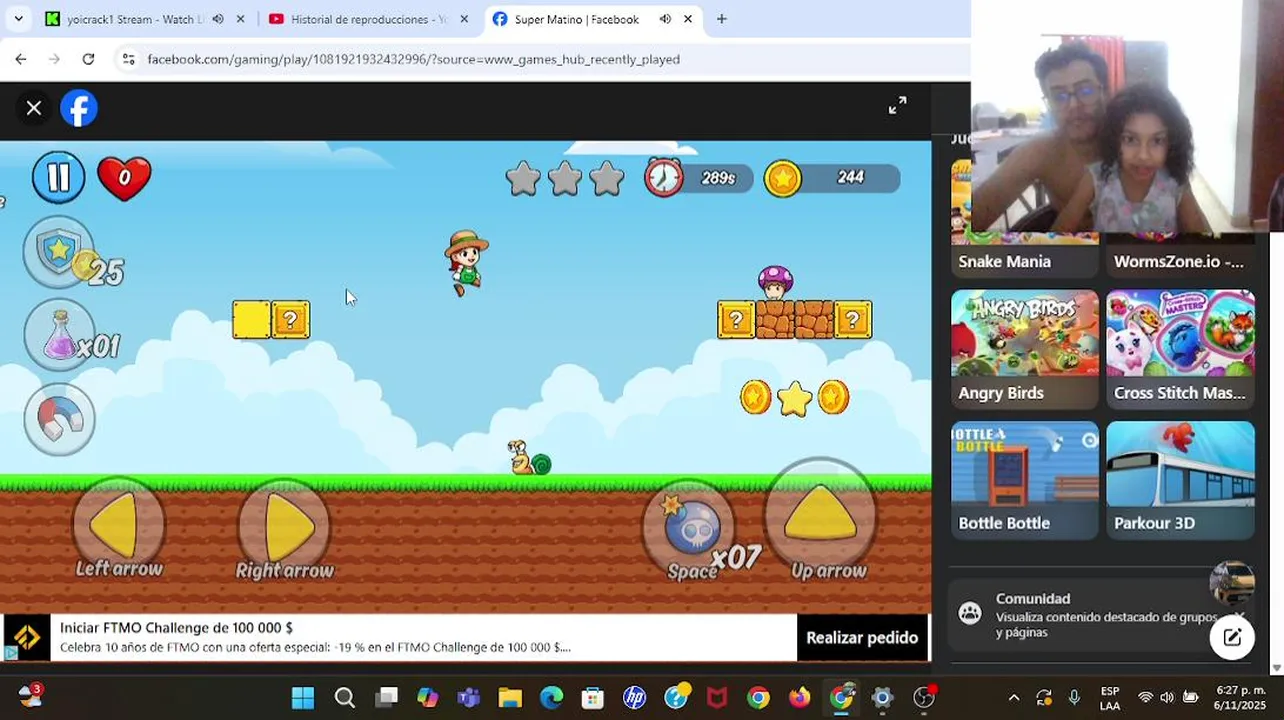Pause the game with the pause button
1284x720 pixels.
pyautogui.click(x=58, y=177)
